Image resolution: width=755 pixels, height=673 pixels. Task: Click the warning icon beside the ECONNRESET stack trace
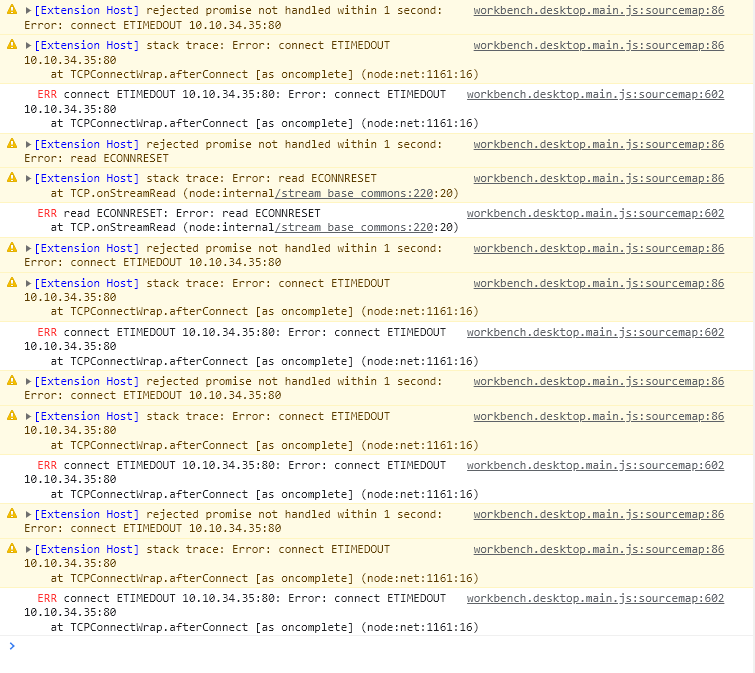pos(12,178)
